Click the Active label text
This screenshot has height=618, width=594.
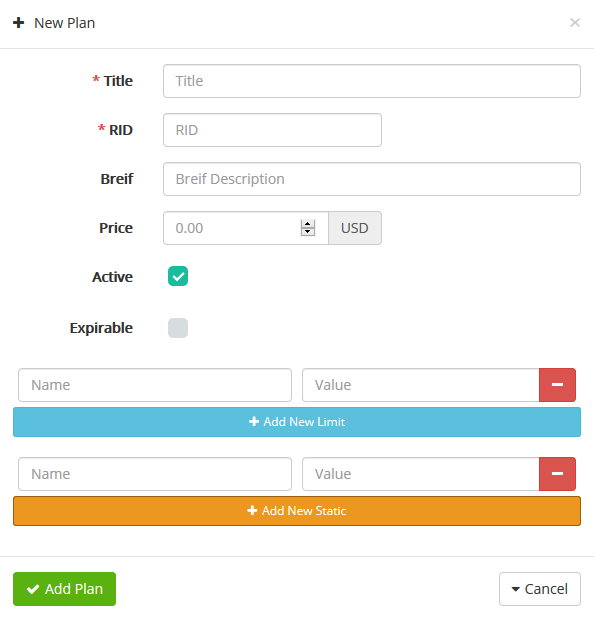(112, 277)
